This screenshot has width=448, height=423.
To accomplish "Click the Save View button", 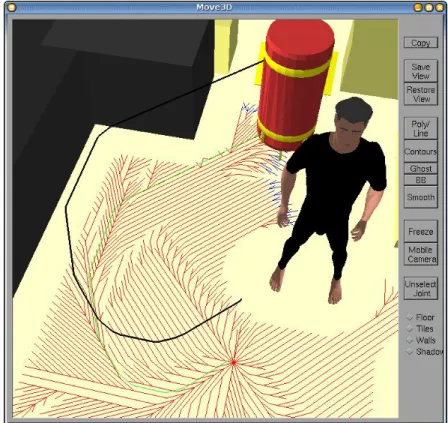I will [421, 71].
